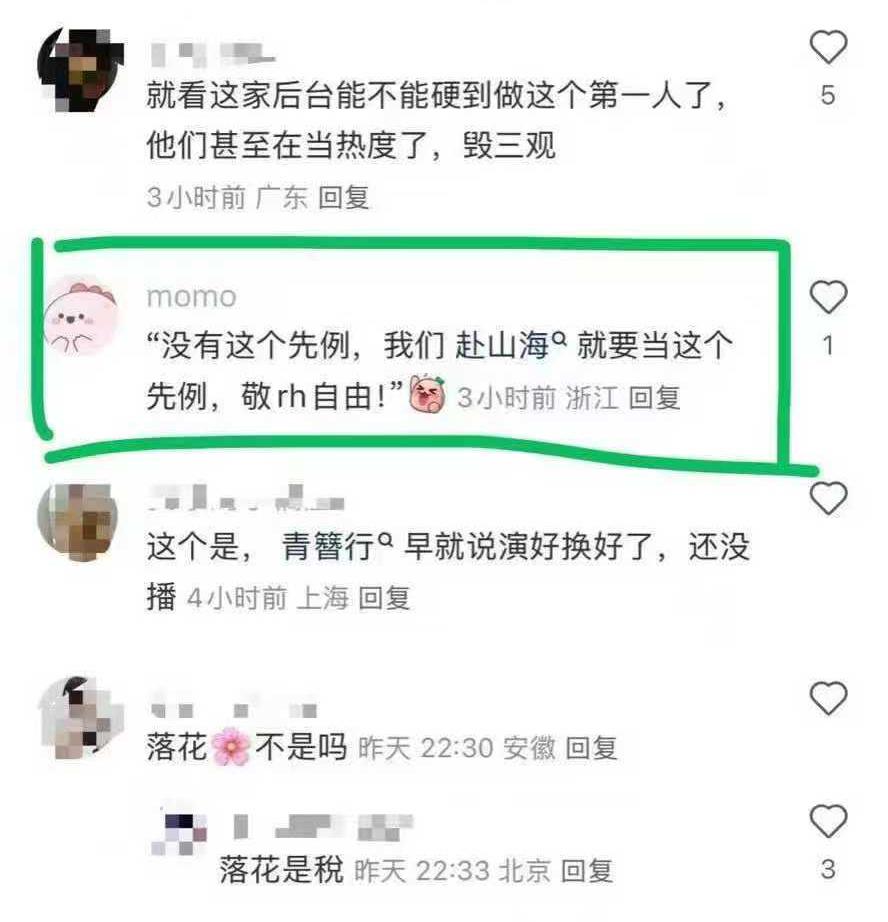Open pixelated avatar of top commenter

(81, 69)
